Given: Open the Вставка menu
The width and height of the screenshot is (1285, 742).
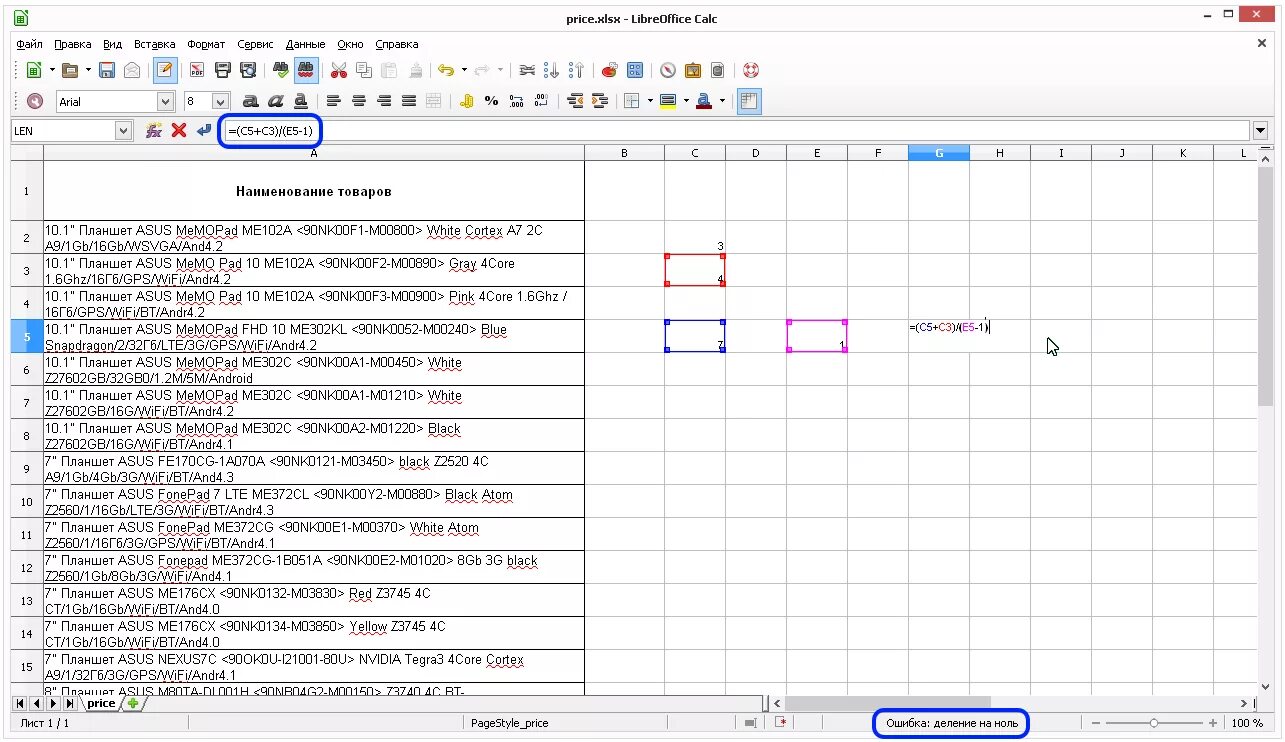Looking at the screenshot, I should coord(154,44).
